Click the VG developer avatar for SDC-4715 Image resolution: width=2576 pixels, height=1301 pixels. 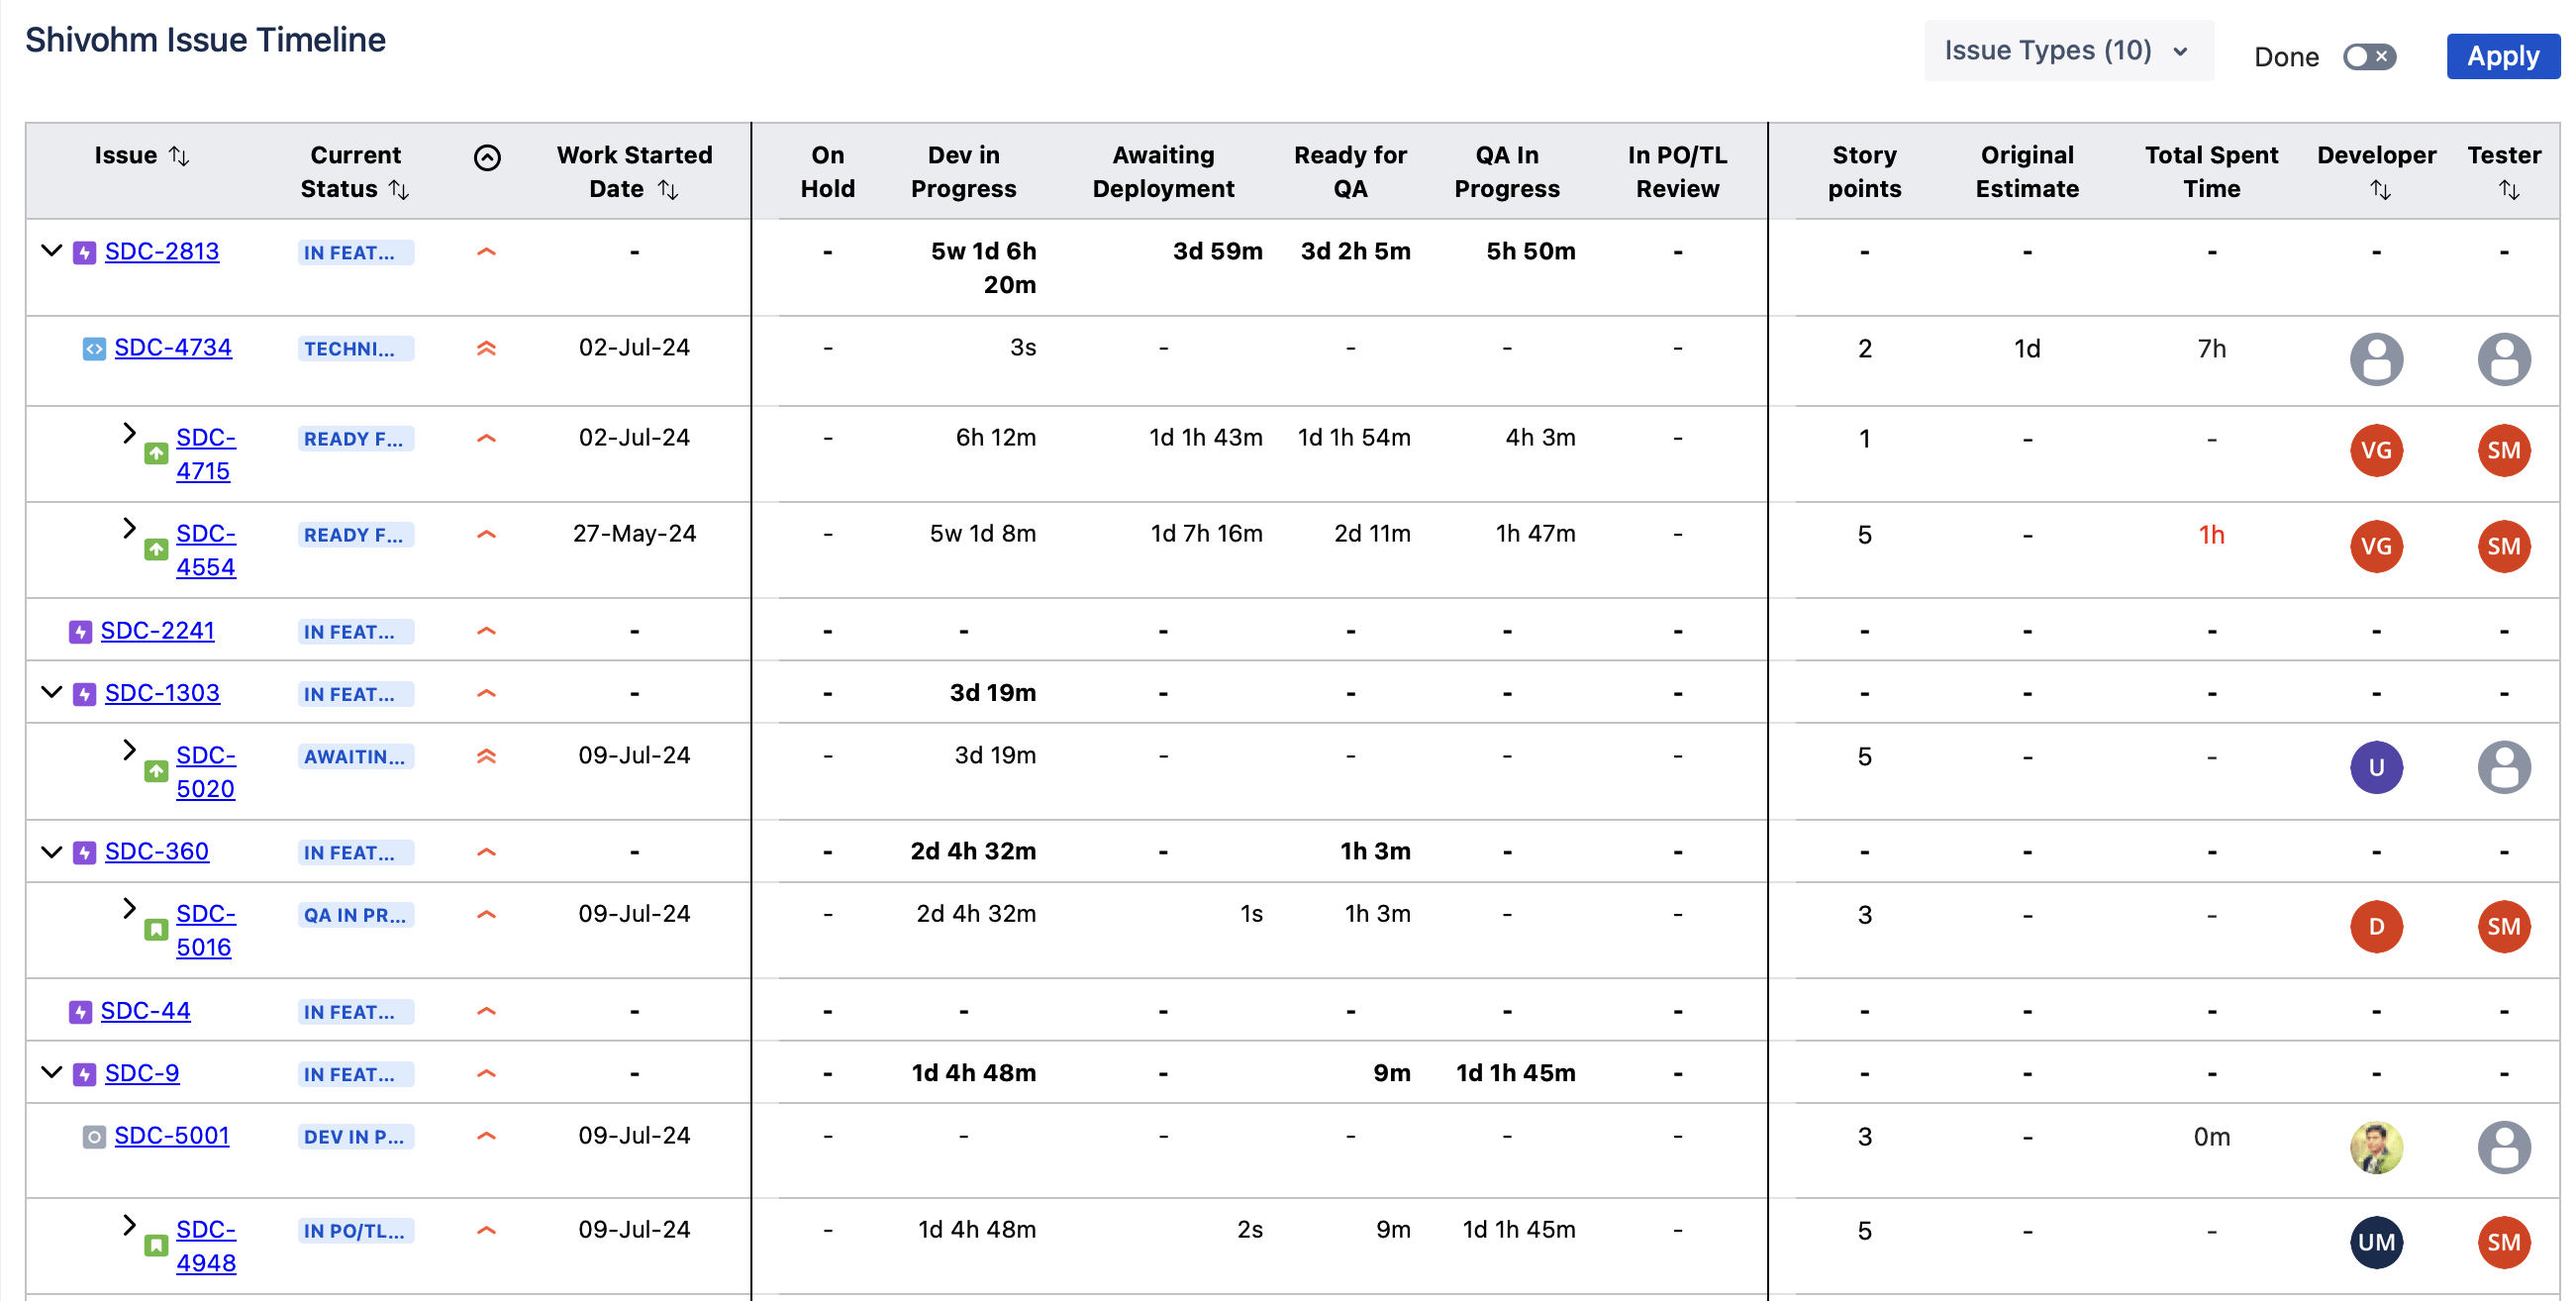[2376, 450]
